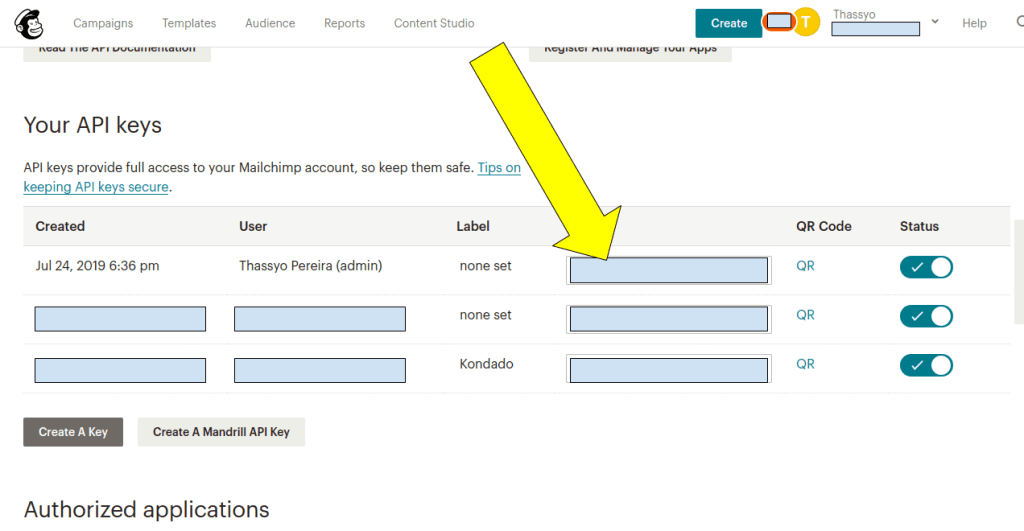Expand the Thassyo account dropdown arrow

click(x=934, y=21)
